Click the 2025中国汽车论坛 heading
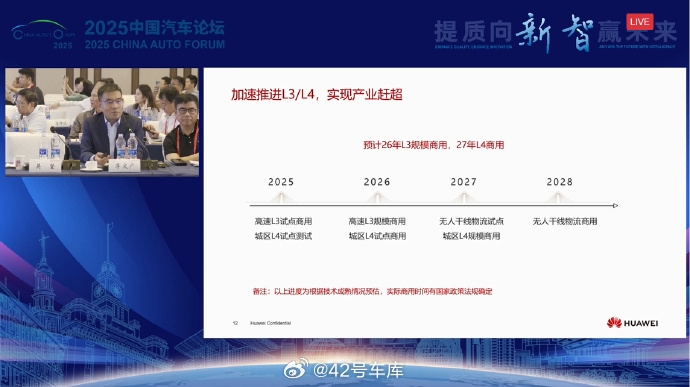 [x=154, y=28]
